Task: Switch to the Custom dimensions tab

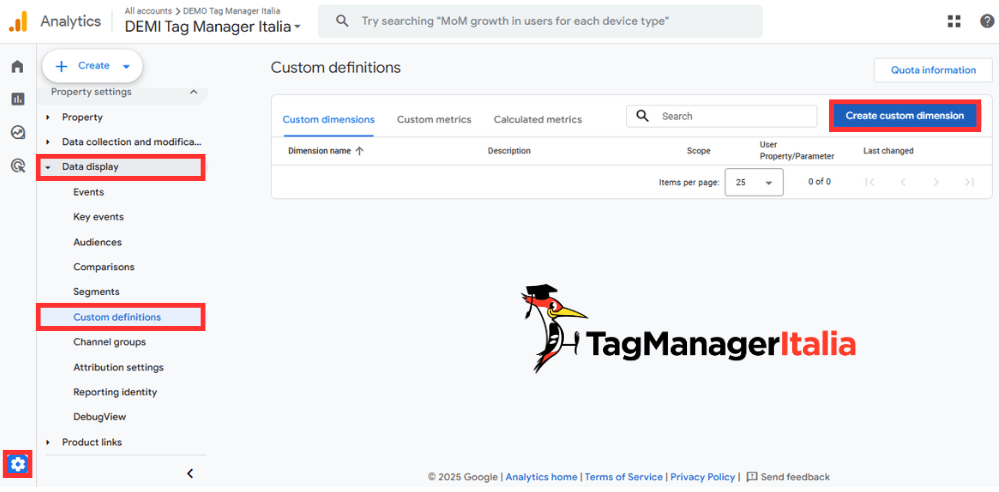Action: 329,119
